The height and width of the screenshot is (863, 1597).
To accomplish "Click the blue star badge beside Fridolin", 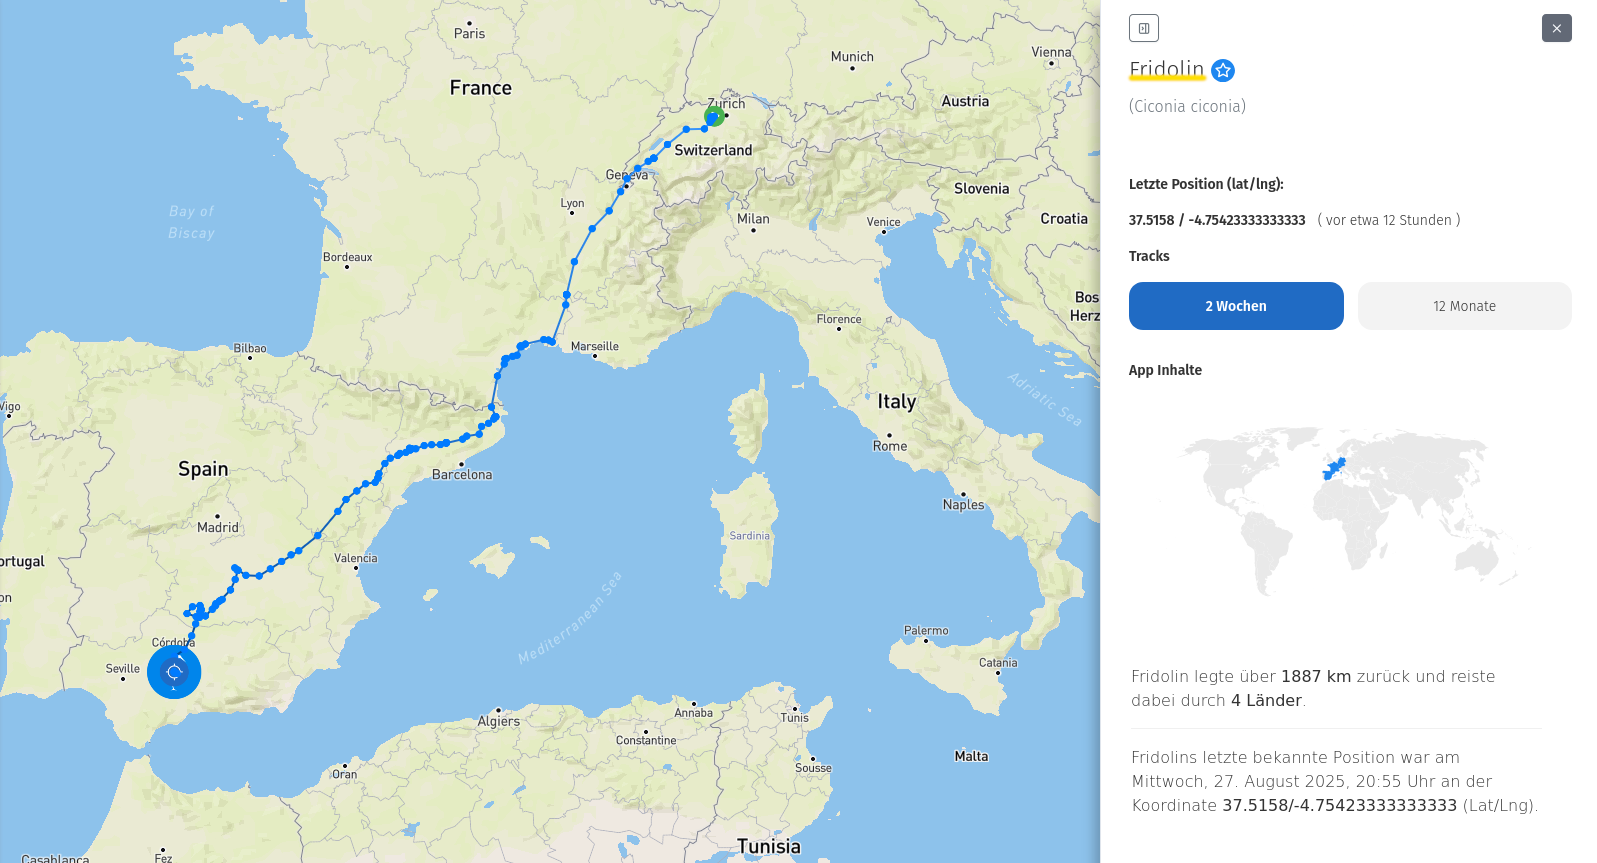I will pyautogui.click(x=1223, y=70).
